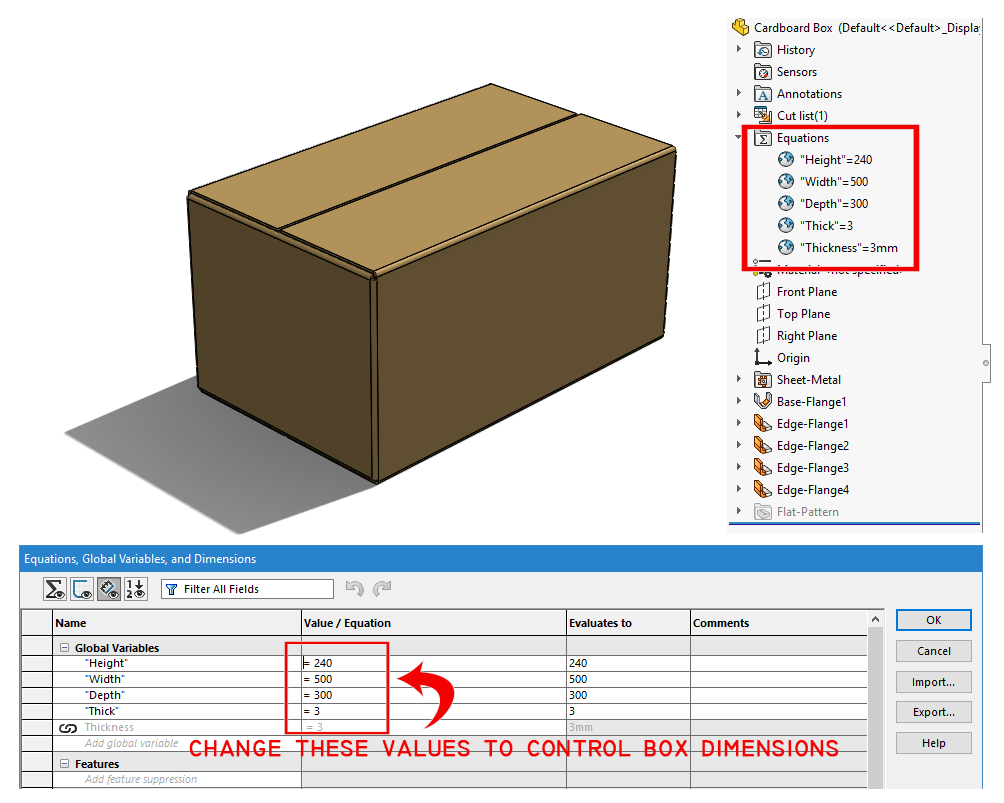Click the Export... button
The height and width of the screenshot is (803, 1004).
click(934, 712)
